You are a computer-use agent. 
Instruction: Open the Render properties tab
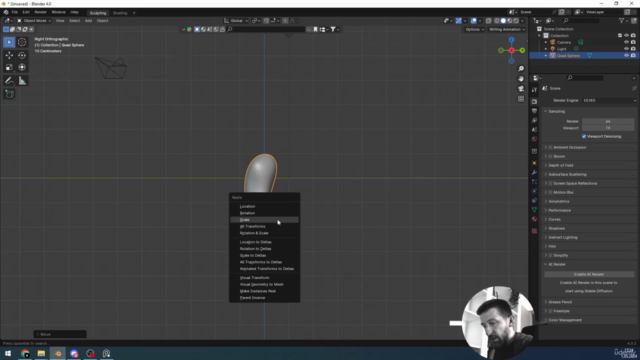[x=534, y=102]
